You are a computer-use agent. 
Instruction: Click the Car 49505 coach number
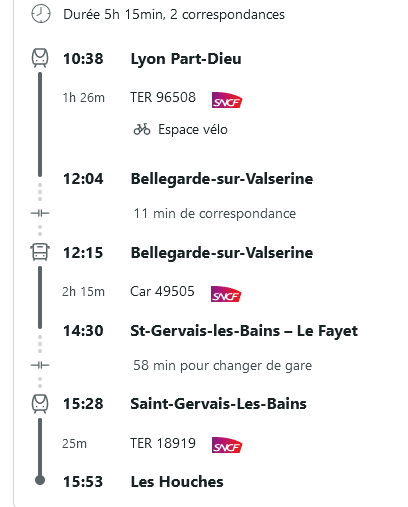pos(162,291)
